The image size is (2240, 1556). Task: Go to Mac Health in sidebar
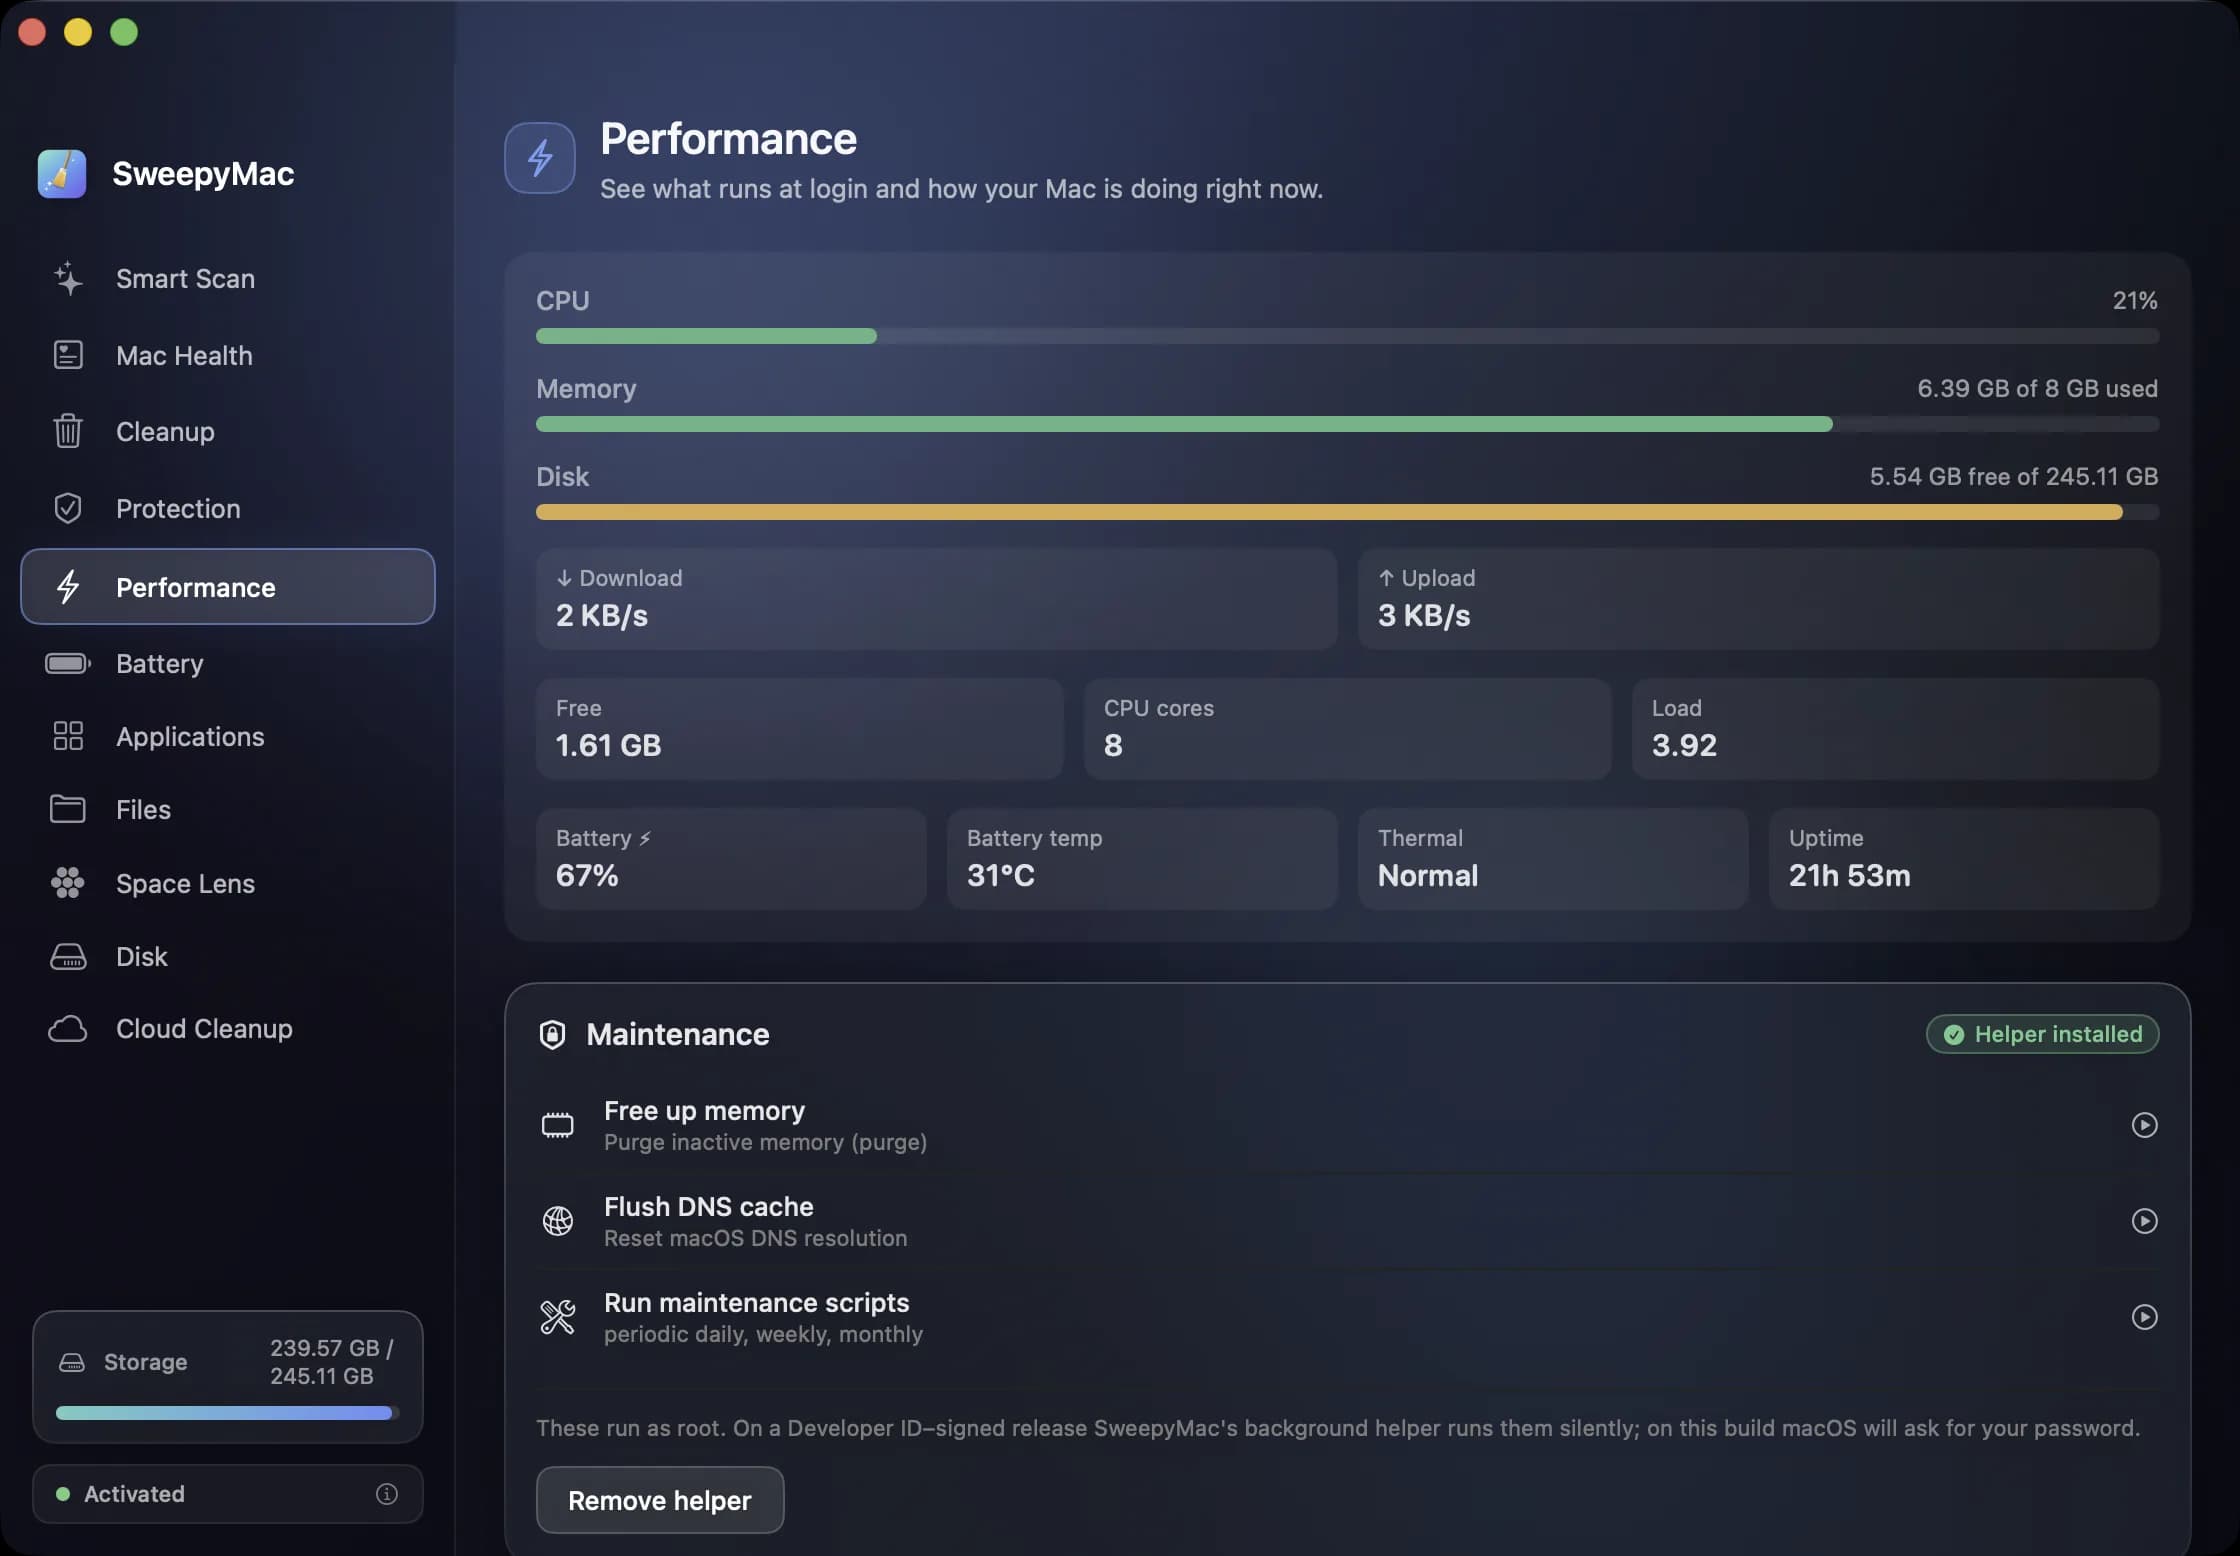(x=228, y=355)
